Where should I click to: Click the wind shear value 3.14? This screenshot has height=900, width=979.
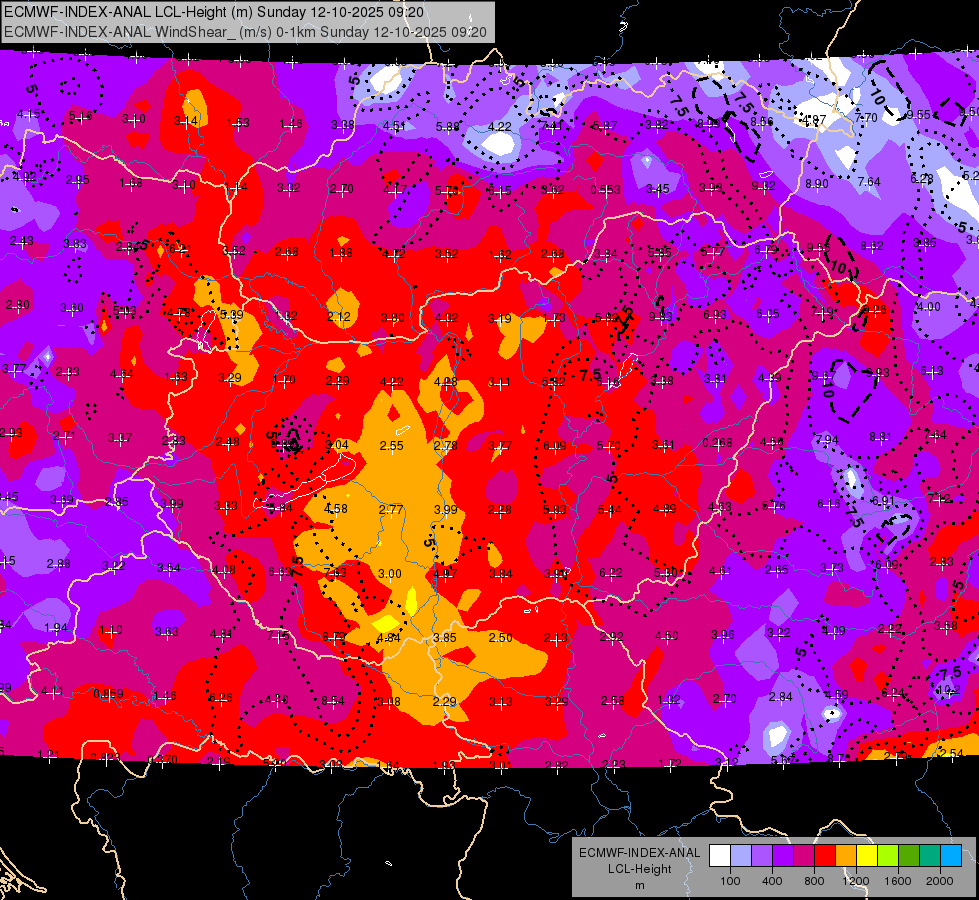click(x=185, y=121)
